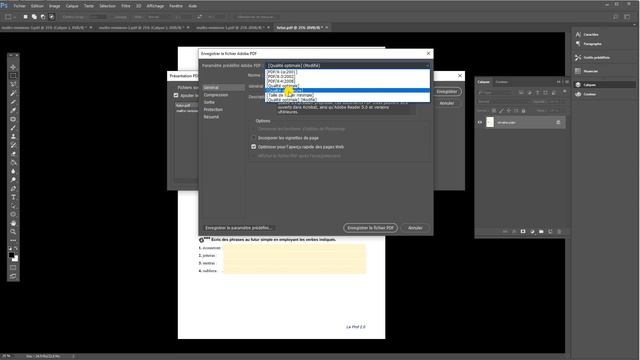The height and width of the screenshot is (360, 640).
Task: Select the Spot Healing Brush tool
Action: pyautogui.click(x=13, y=119)
